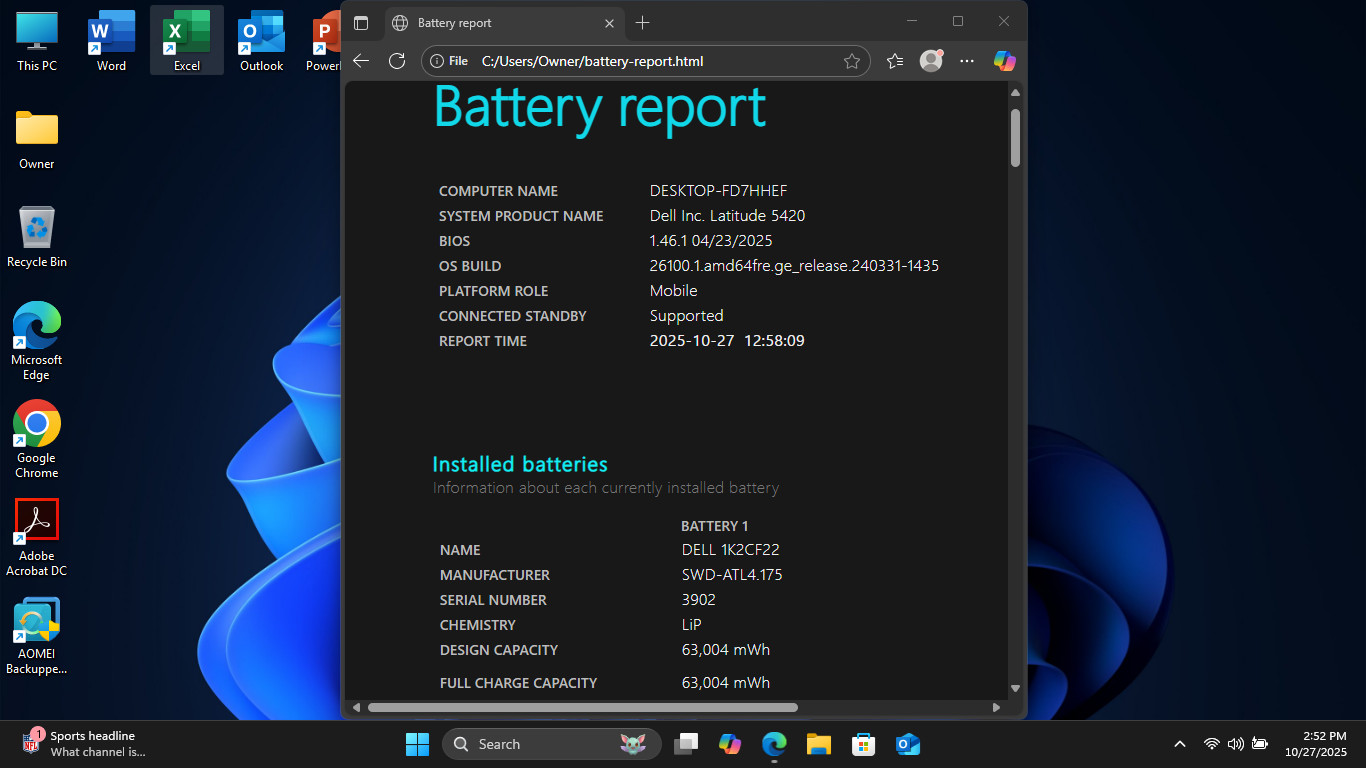1366x768 pixels.
Task: Open volume control in tray
Action: (1236, 744)
